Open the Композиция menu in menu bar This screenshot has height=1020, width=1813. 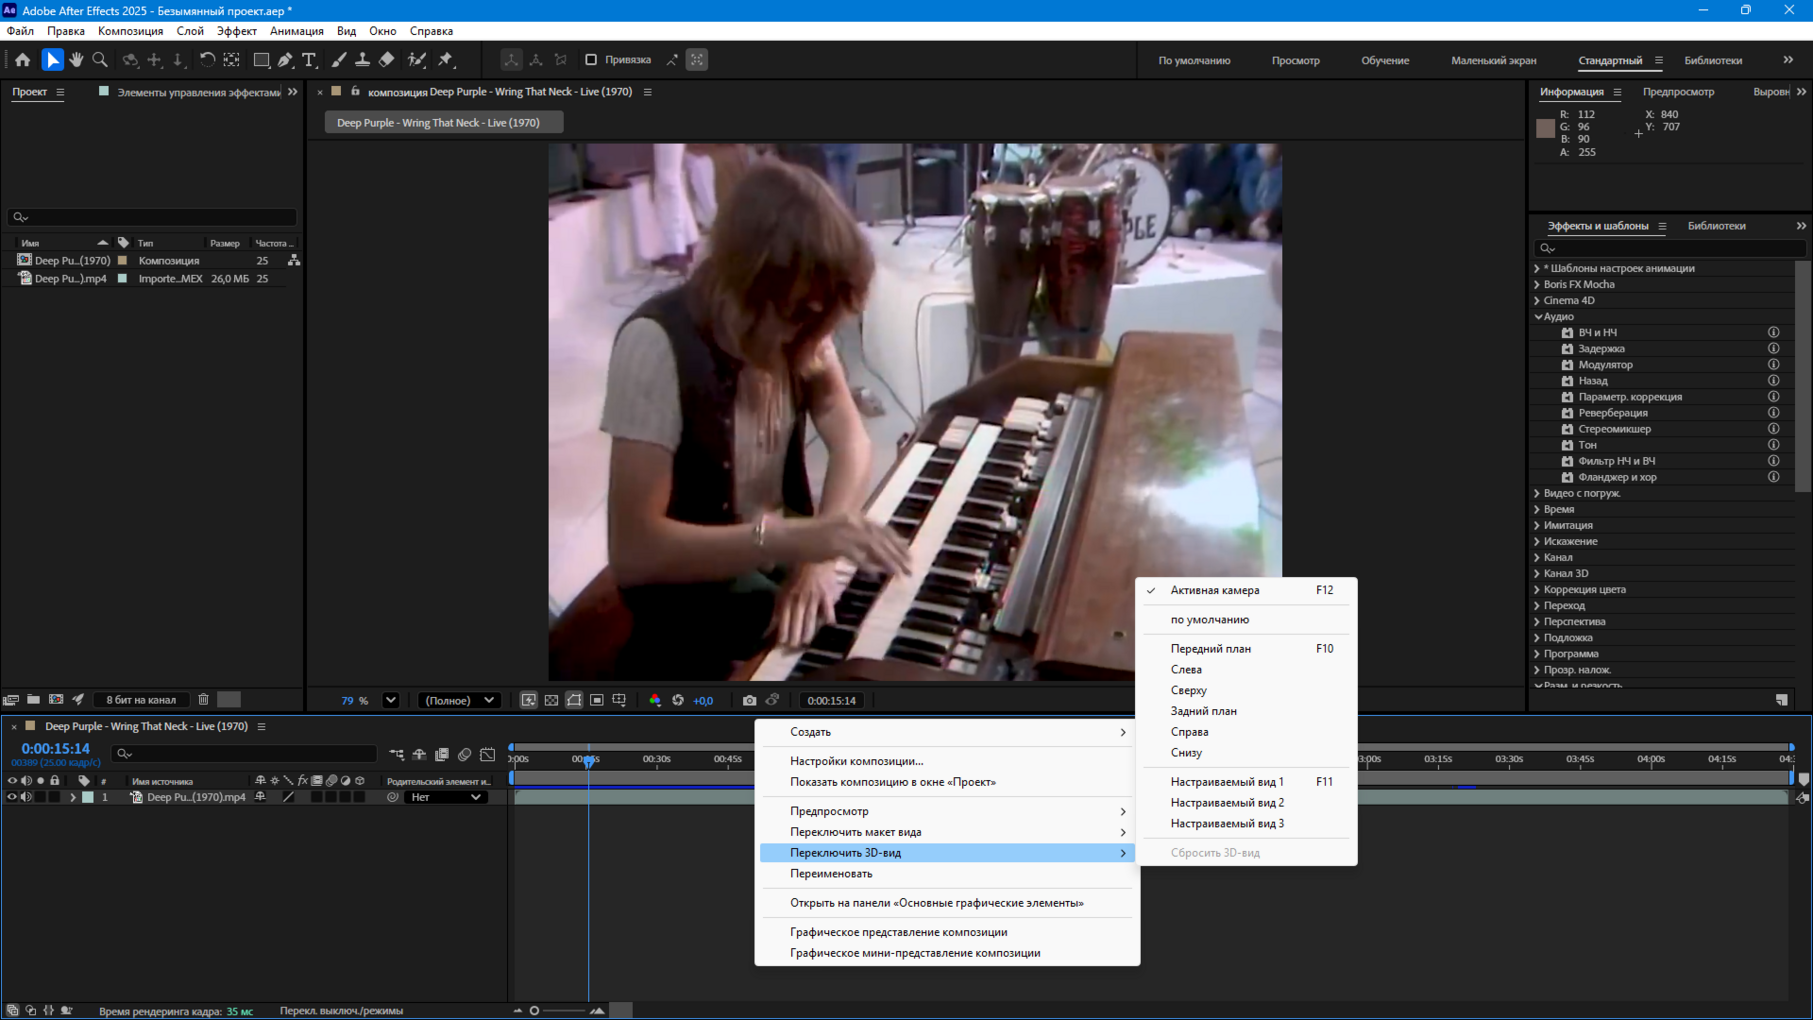130,31
